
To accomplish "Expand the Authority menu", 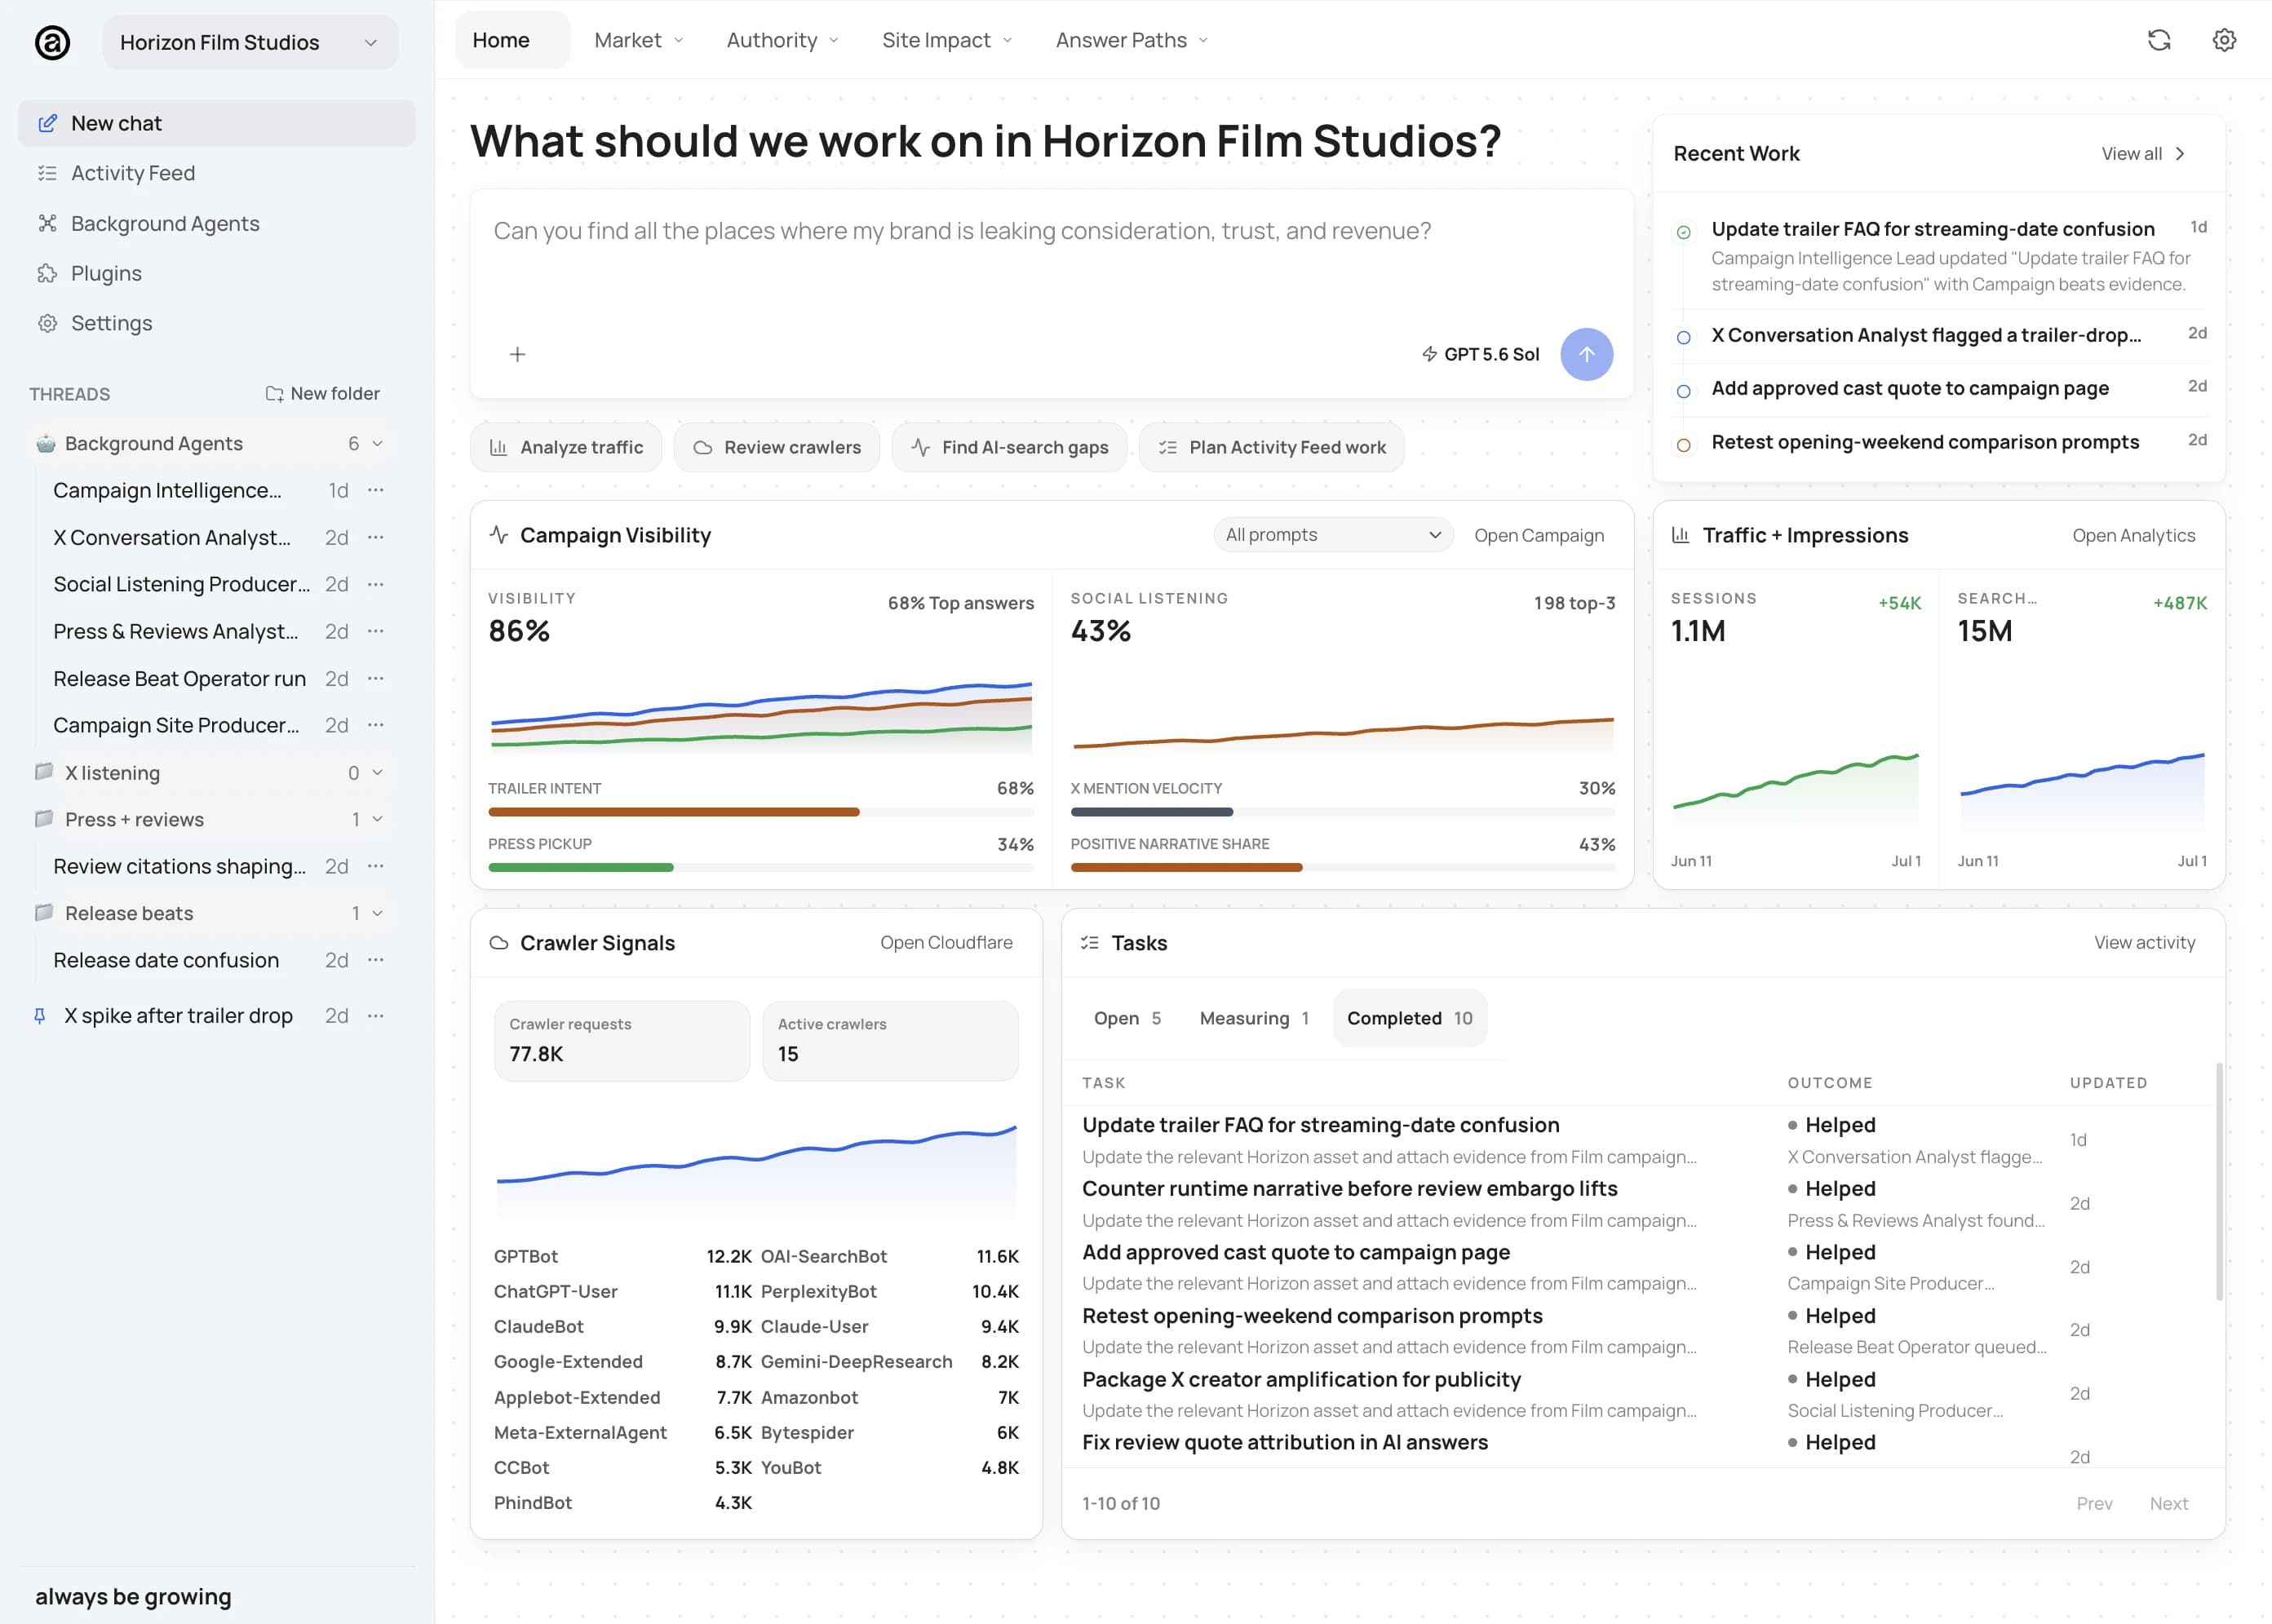I will [x=782, y=40].
